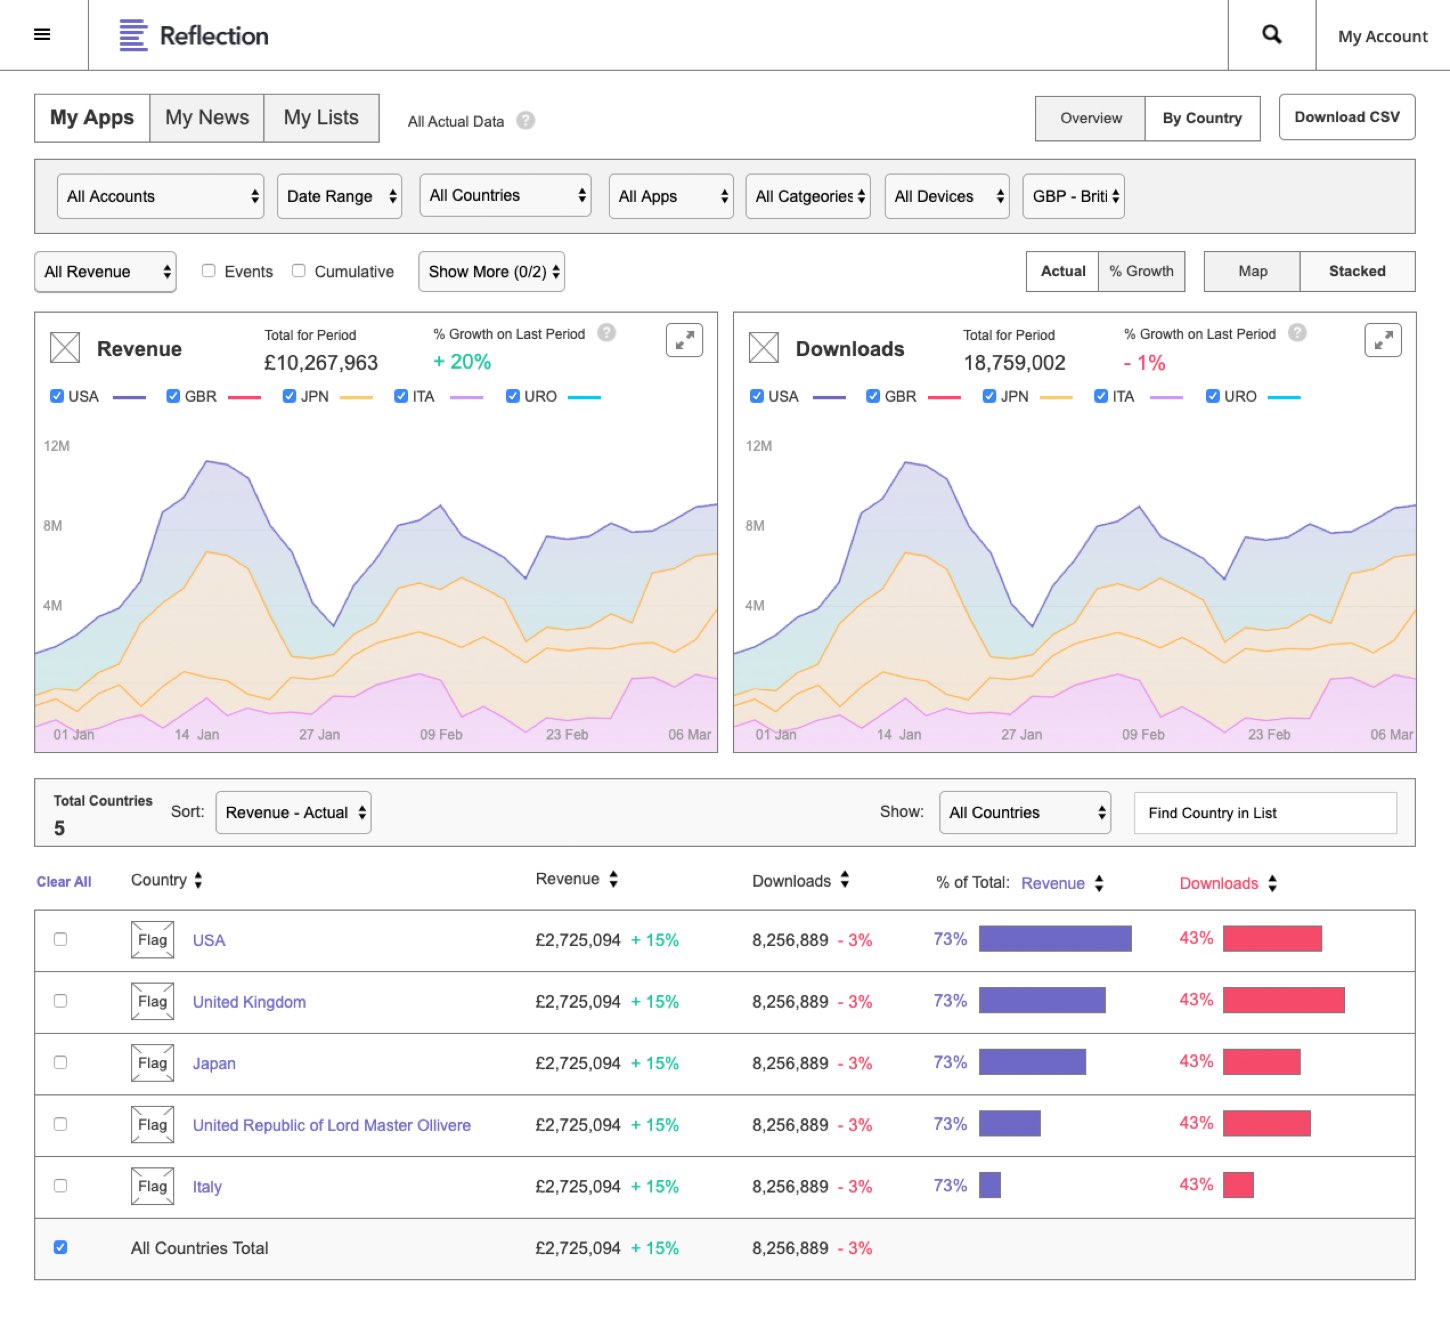Open the United Kingdom country link
Screen dimensions: 1450x1318
click(249, 1001)
